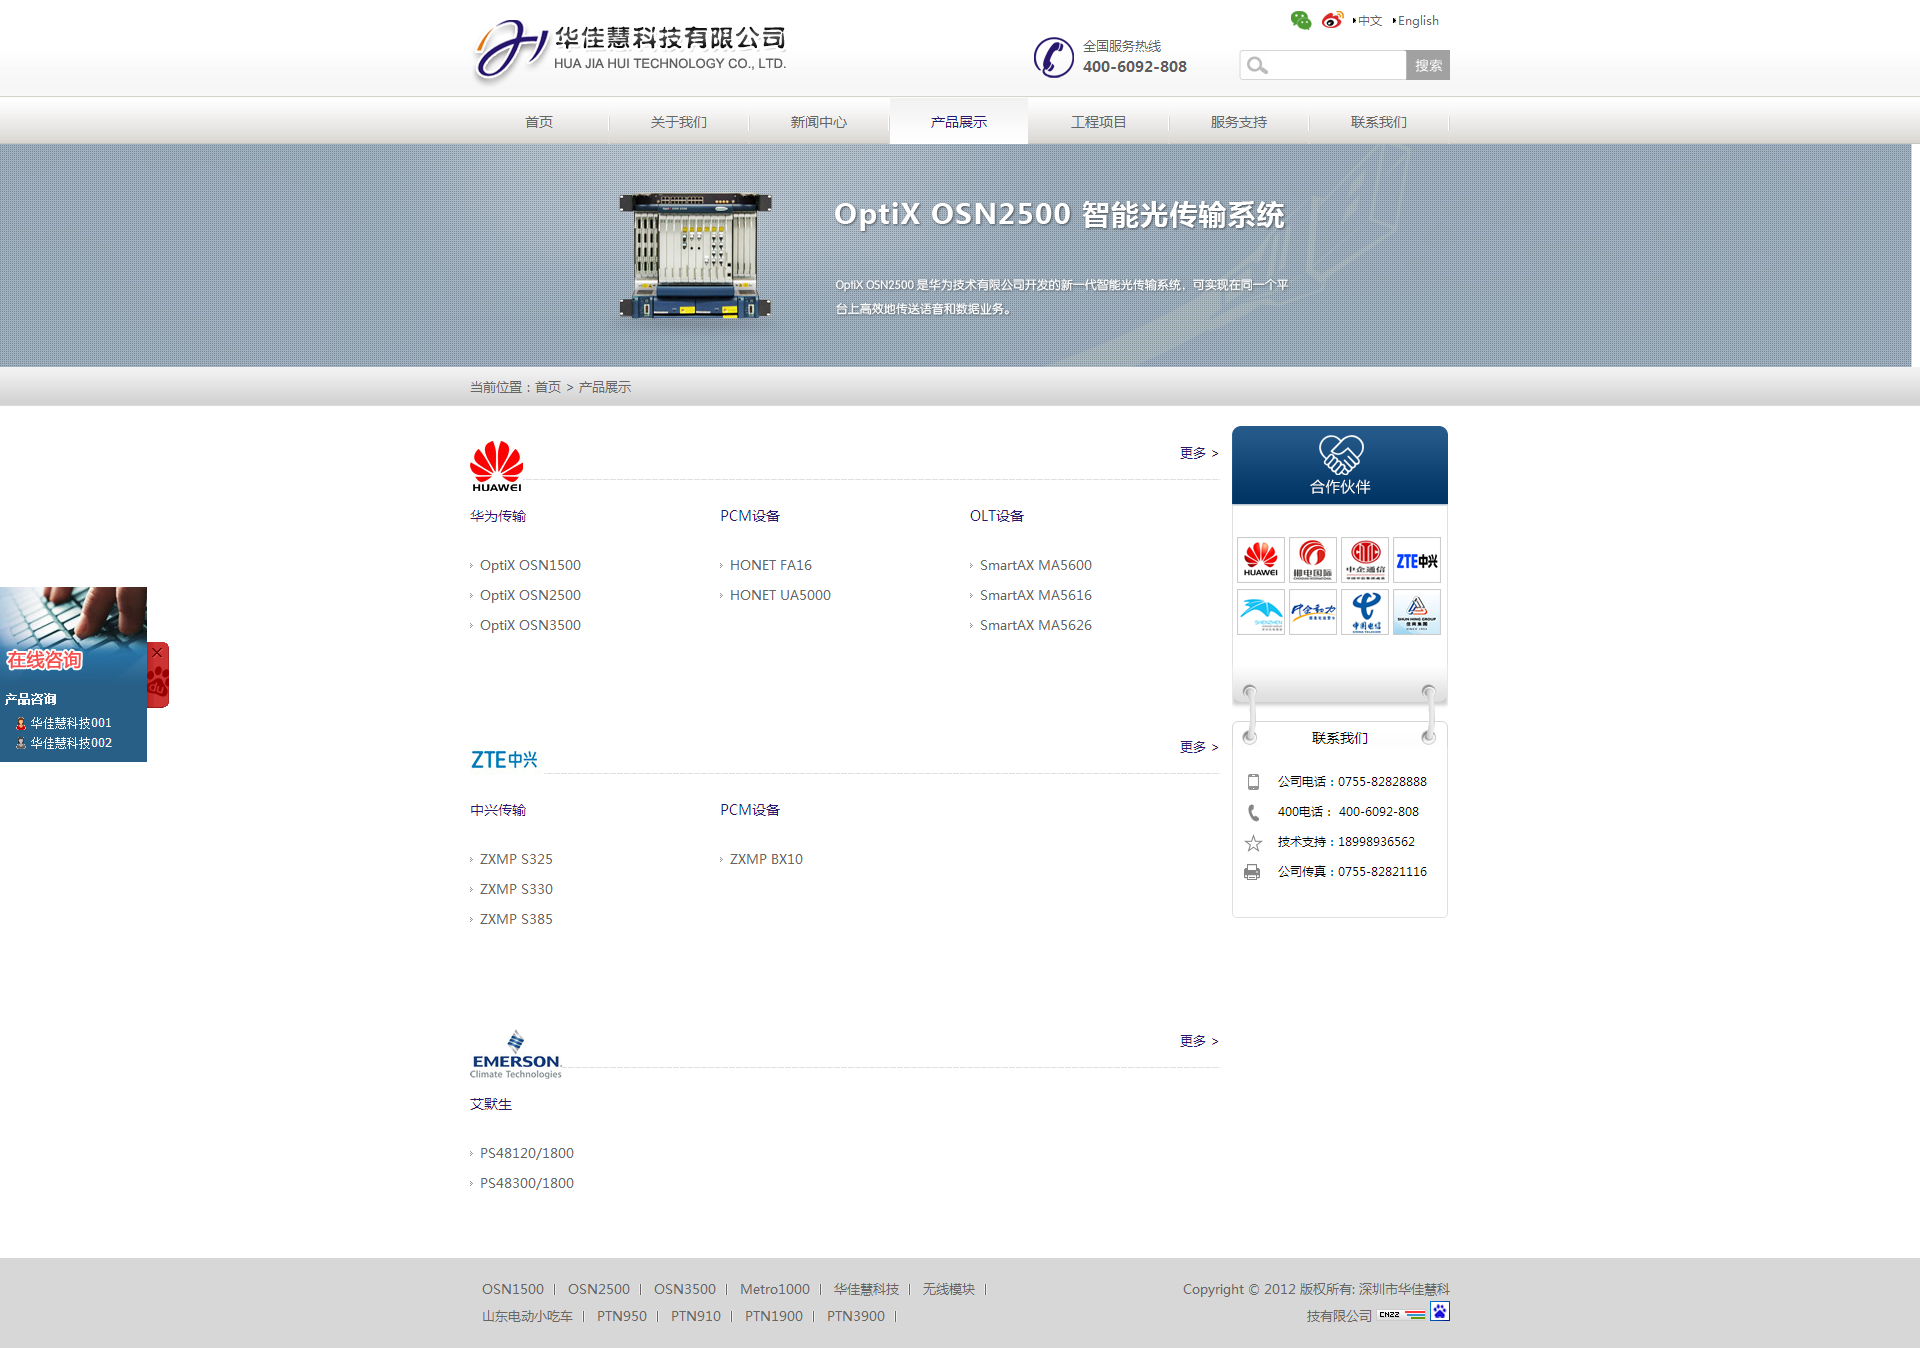The image size is (1920, 1348).
Task: Click the Huawei brand logo heading
Action: click(497, 466)
